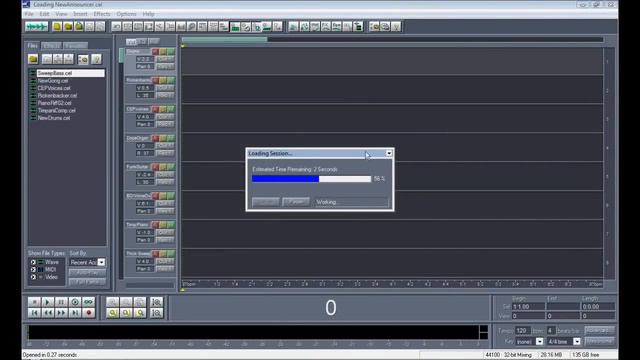Click Zoom to Selection icon
The width and height of the screenshot is (640, 360).
pos(113,313)
